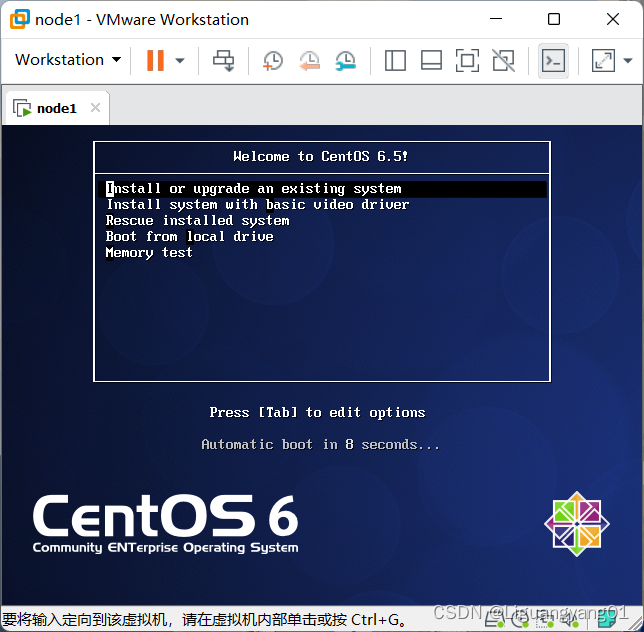Select Memory test boot entry

coord(149,253)
